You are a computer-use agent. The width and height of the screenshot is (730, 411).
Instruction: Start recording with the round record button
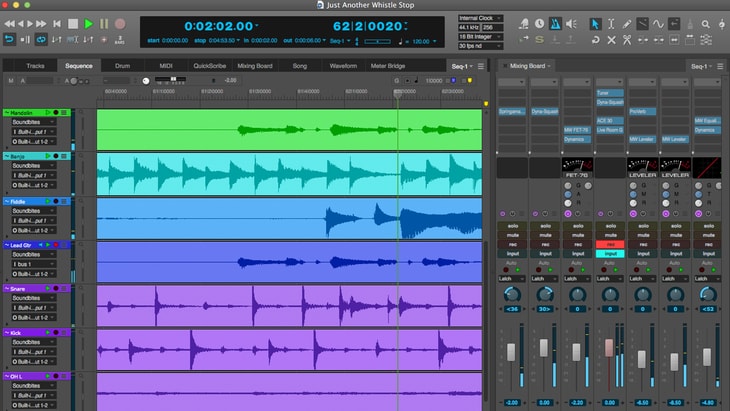120,24
